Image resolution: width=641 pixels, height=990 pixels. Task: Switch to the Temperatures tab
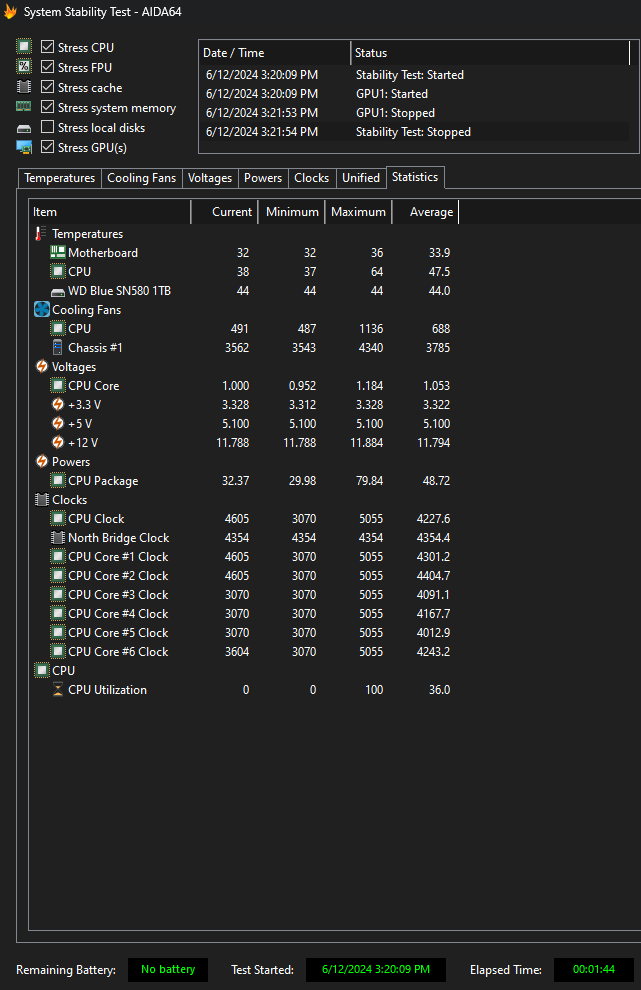tap(60, 178)
